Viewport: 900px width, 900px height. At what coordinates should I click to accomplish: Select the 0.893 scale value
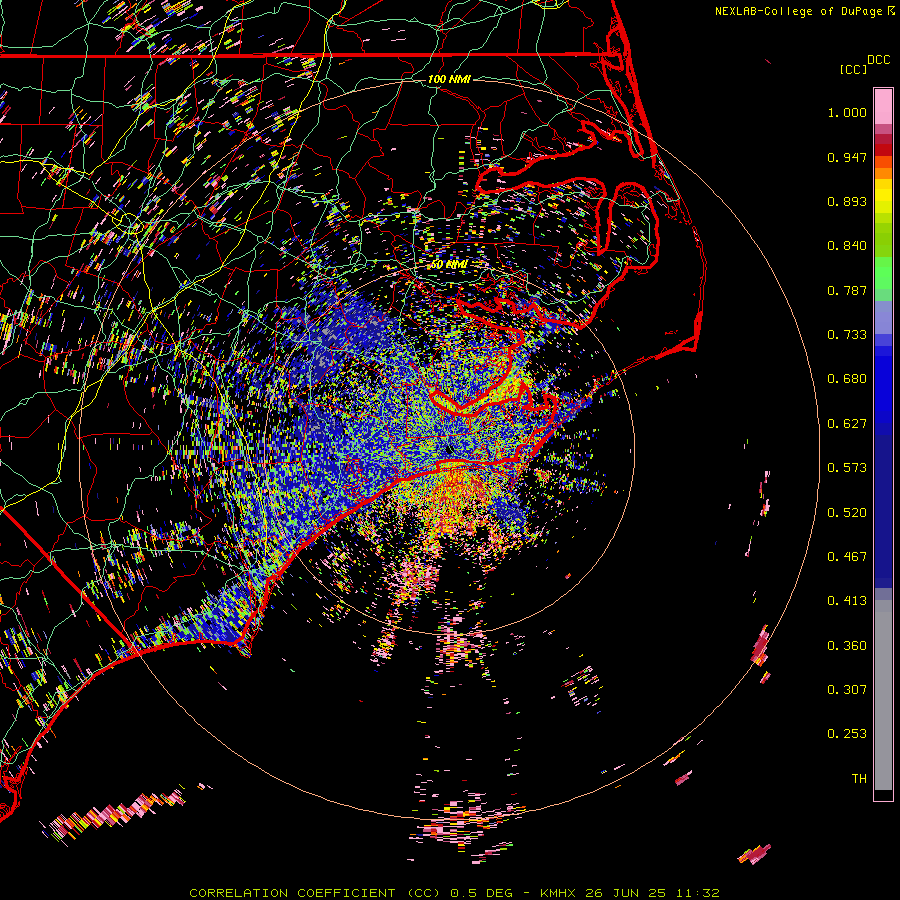pyautogui.click(x=847, y=201)
